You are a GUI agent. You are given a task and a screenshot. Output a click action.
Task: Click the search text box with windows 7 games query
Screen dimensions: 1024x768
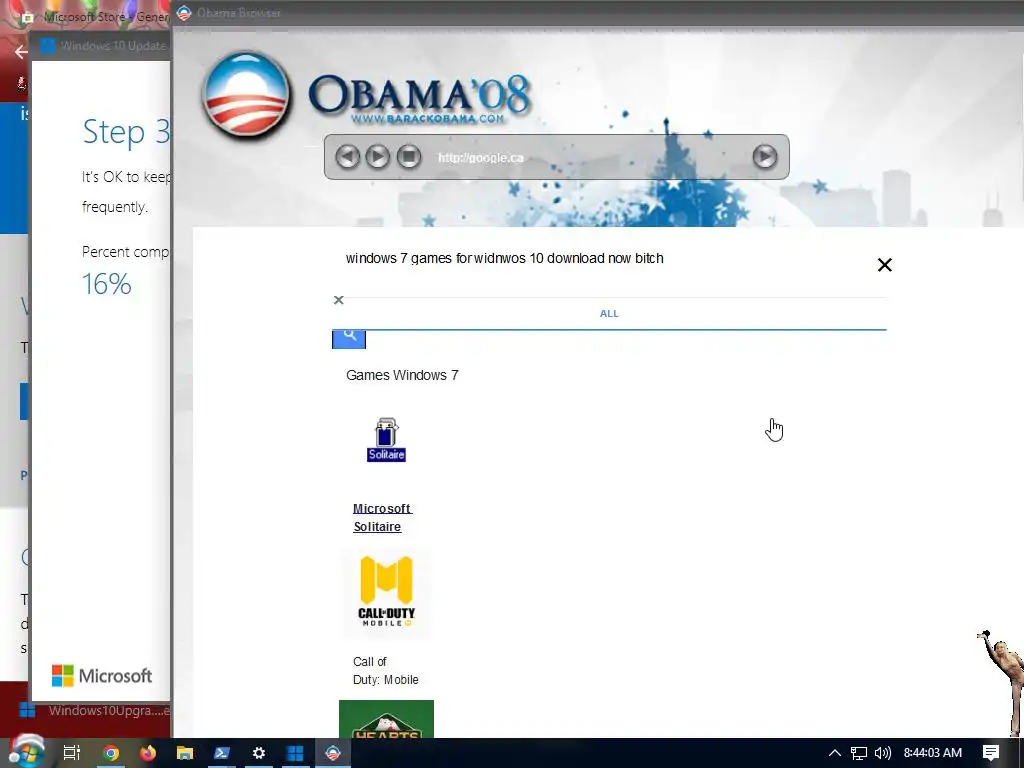(x=601, y=259)
